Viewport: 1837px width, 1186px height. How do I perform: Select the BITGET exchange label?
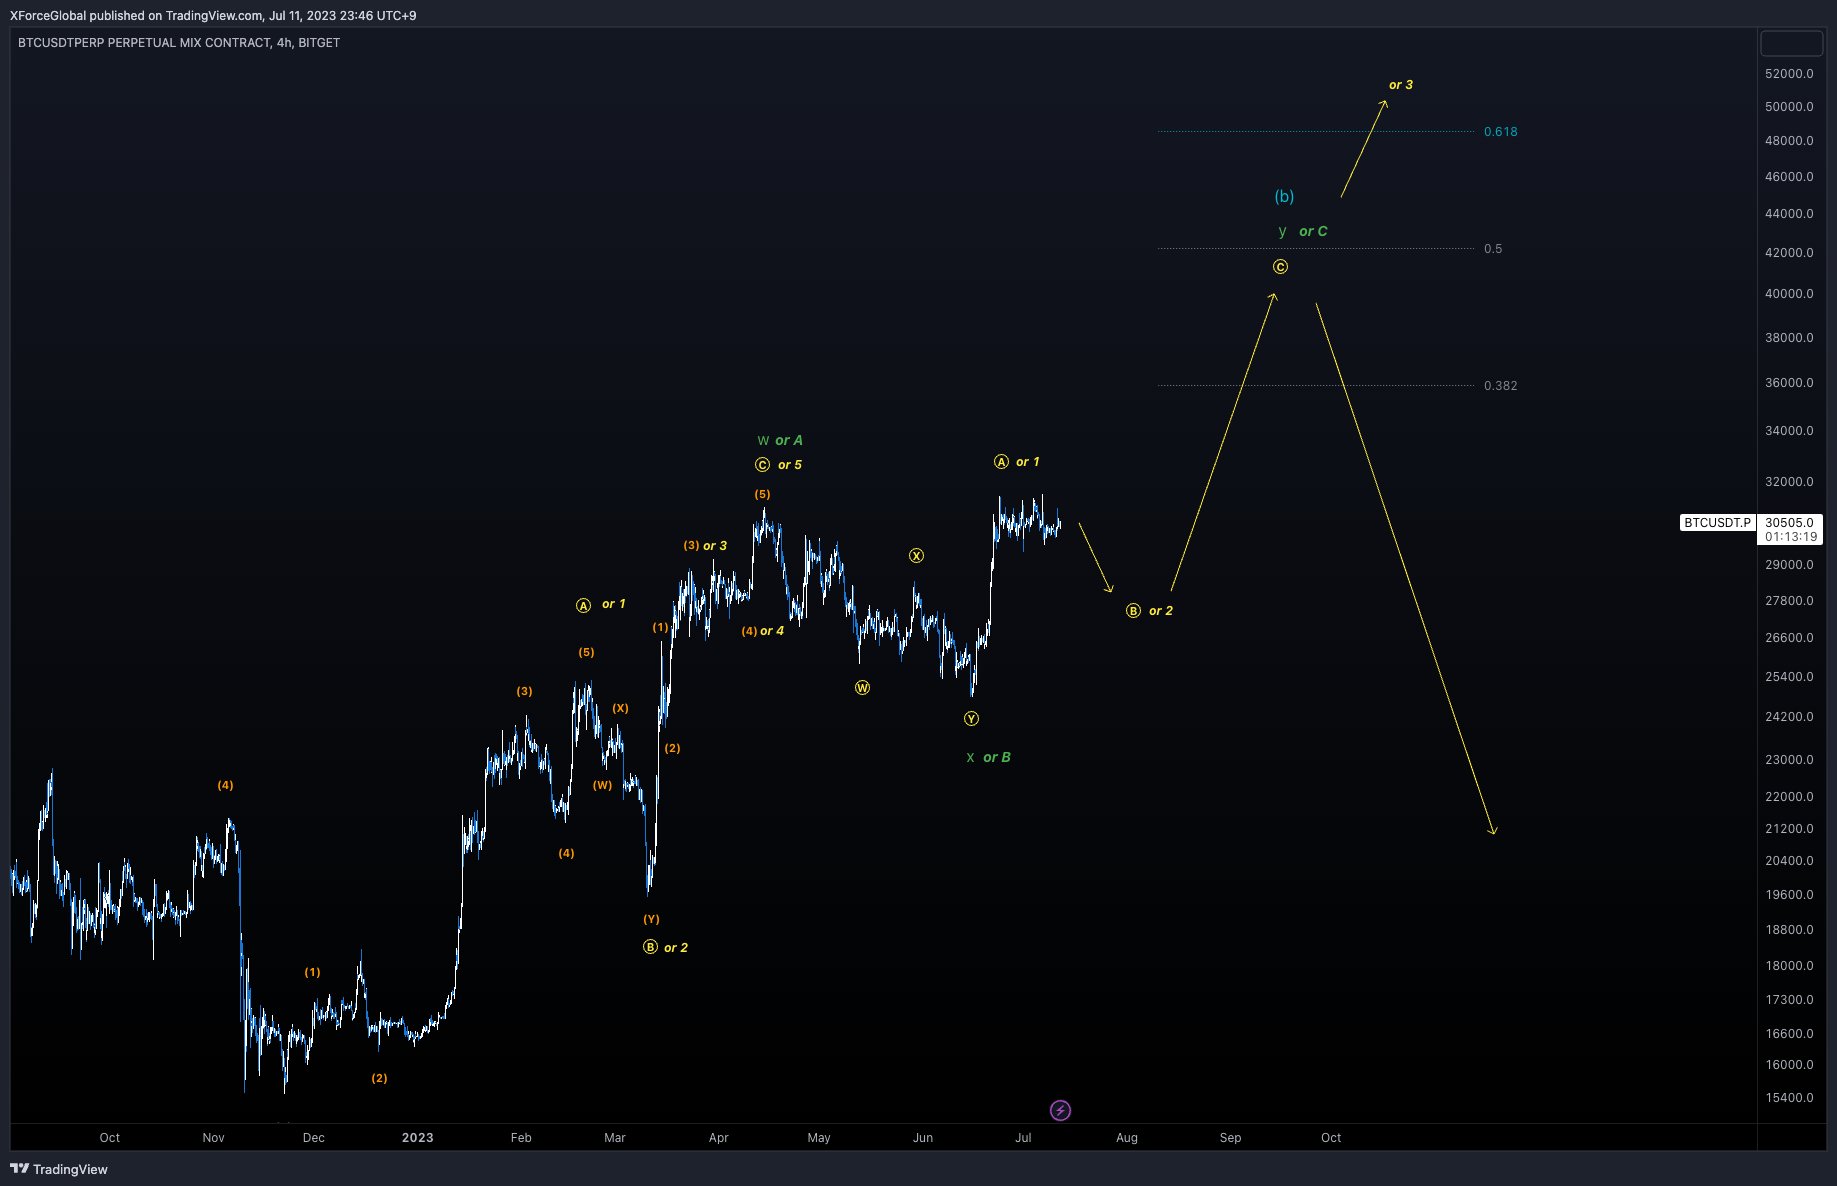[x=319, y=43]
